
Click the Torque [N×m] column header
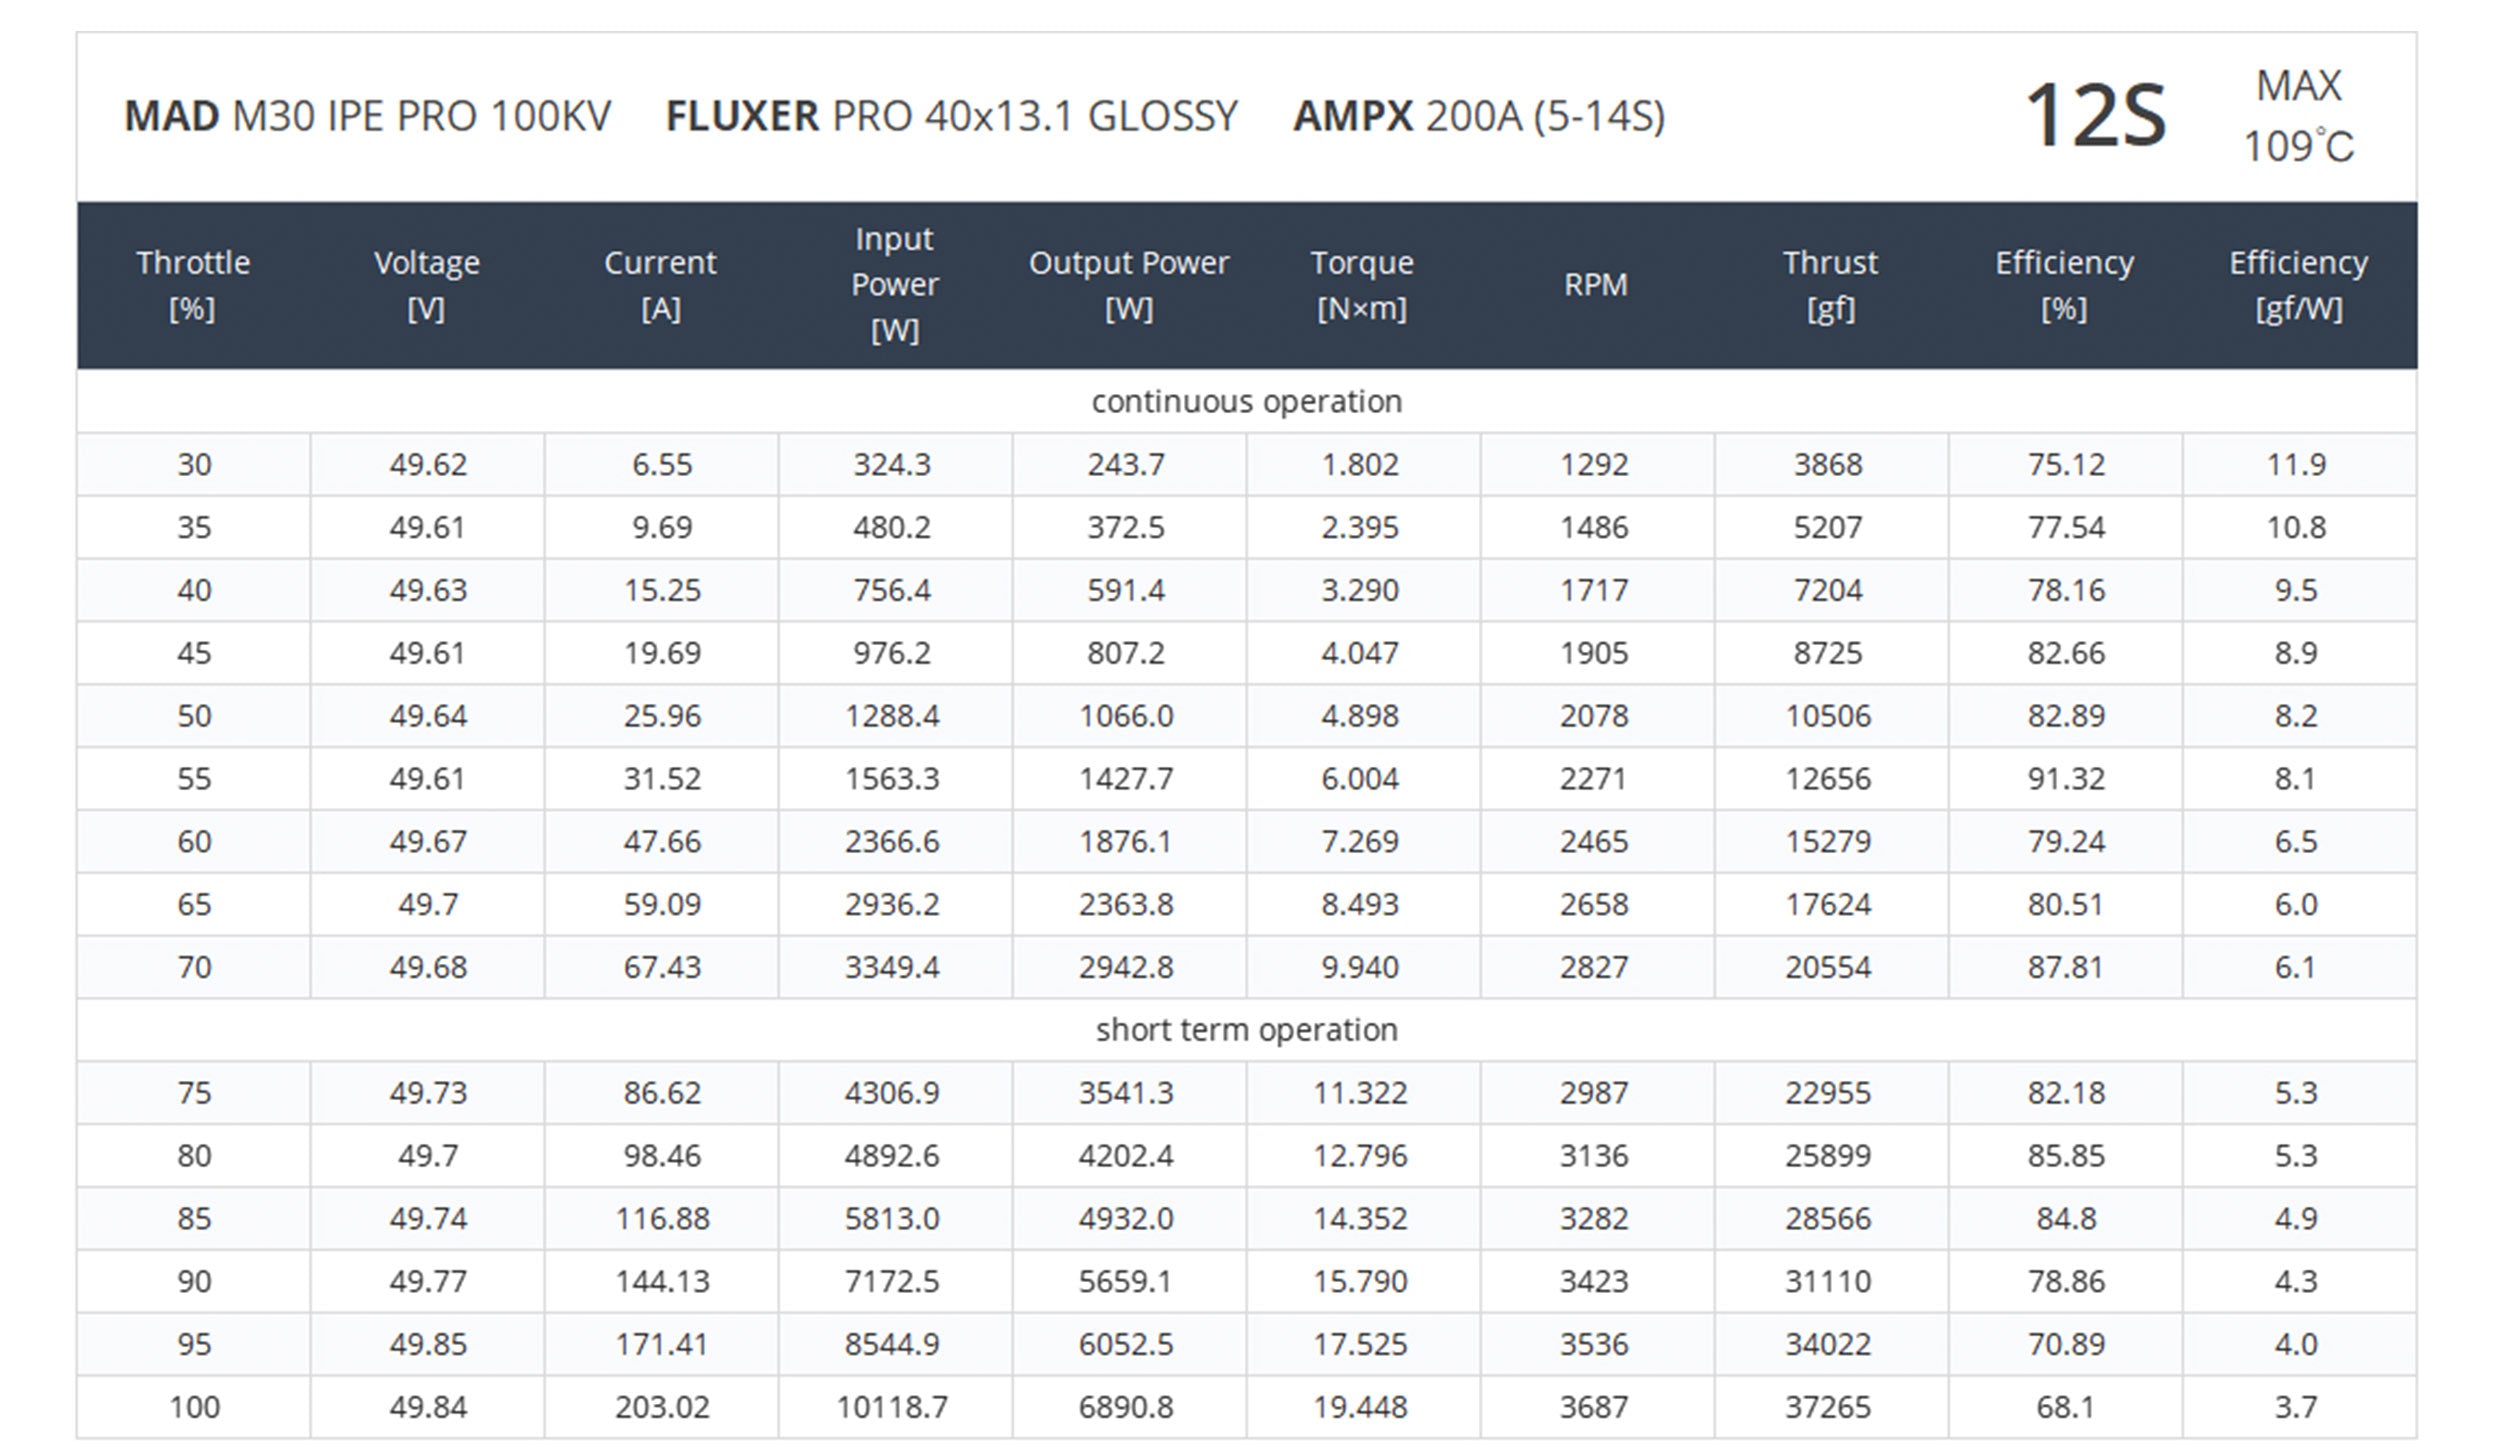point(1362,285)
